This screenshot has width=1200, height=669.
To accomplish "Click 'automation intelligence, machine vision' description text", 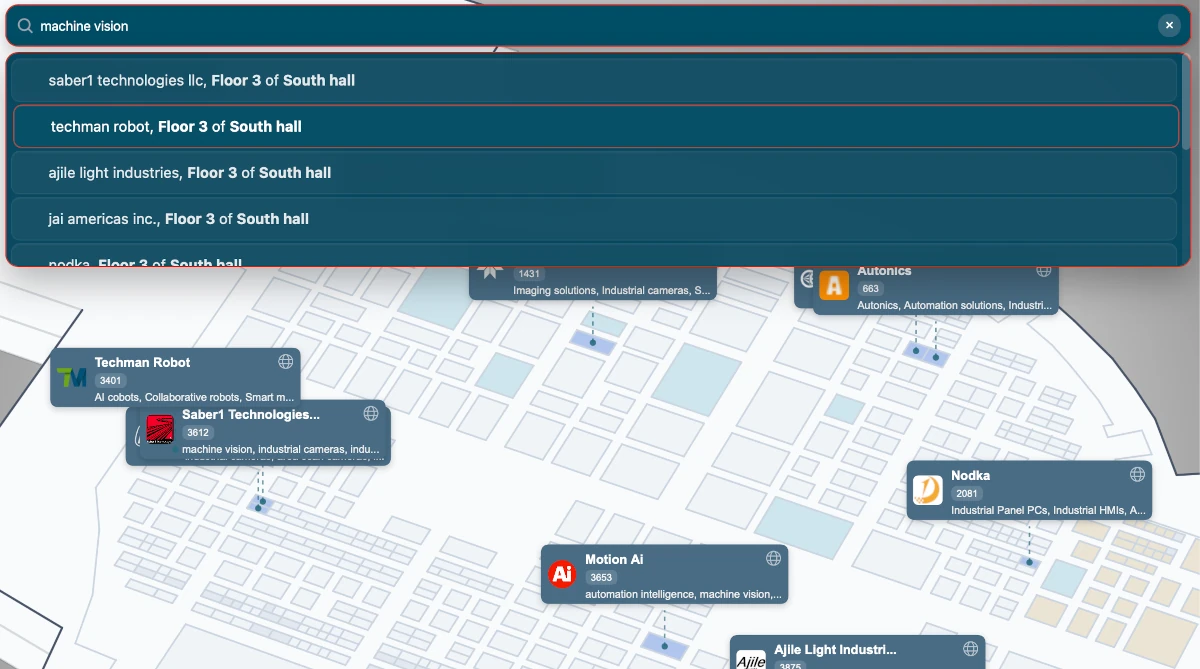I will [x=684, y=594].
